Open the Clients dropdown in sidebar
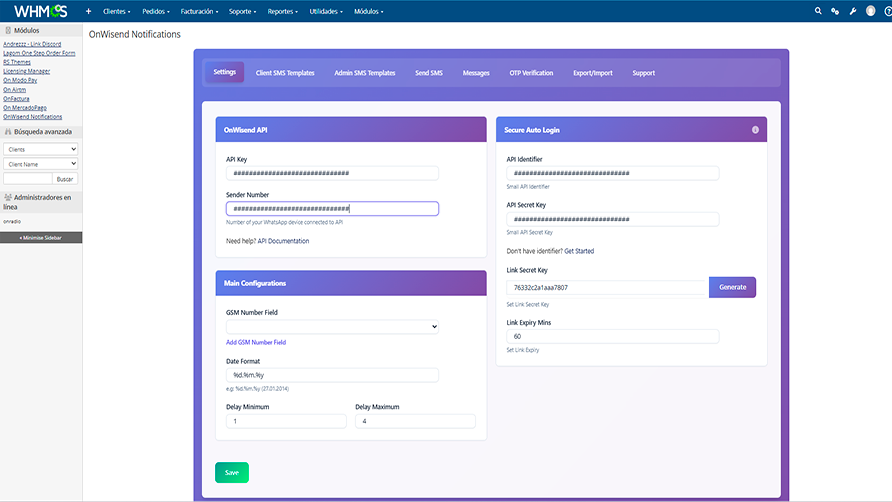This screenshot has width=892, height=502. [x=41, y=149]
